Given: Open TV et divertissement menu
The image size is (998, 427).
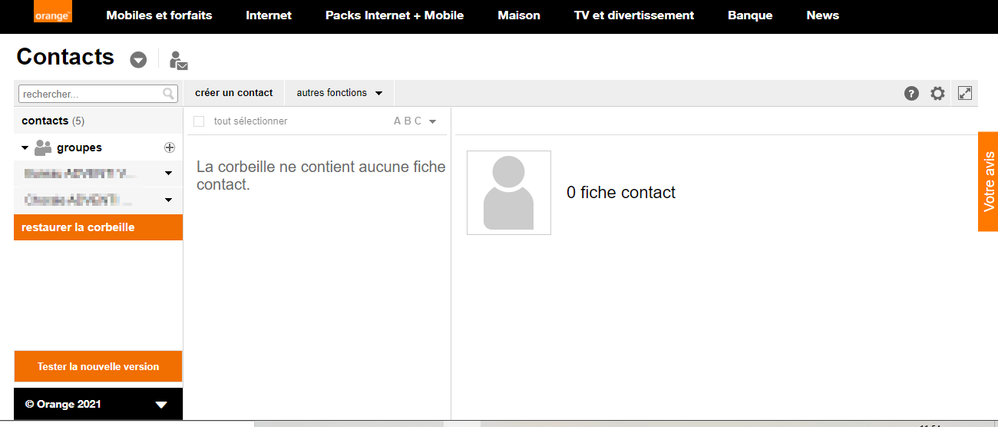Looking at the screenshot, I should pos(634,15).
